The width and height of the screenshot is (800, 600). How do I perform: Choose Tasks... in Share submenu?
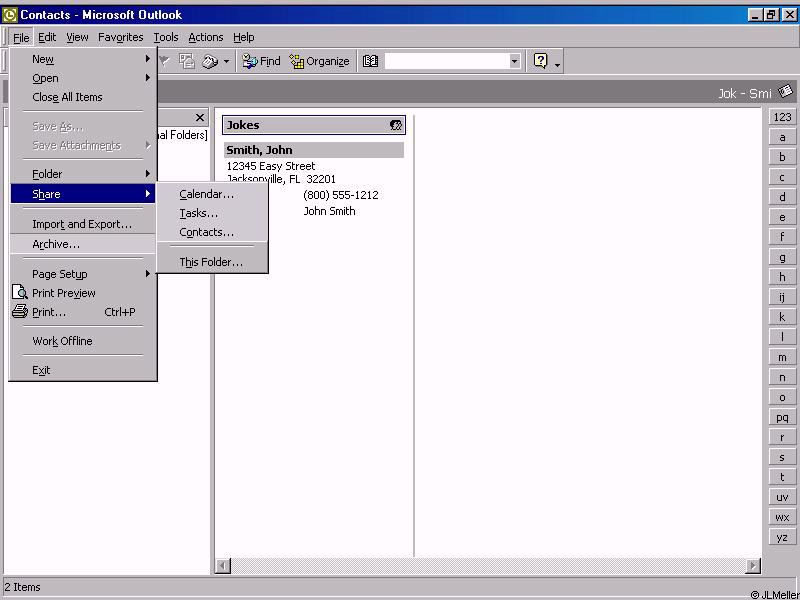tap(212, 213)
